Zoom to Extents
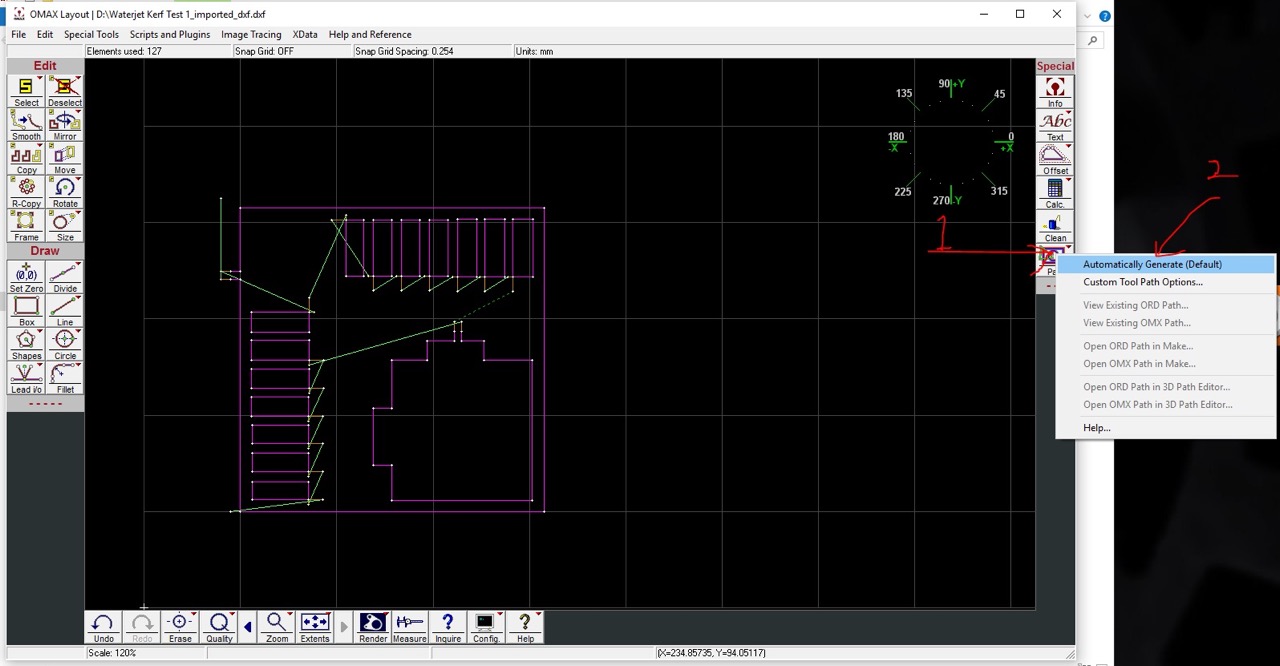The width and height of the screenshot is (1280, 666). tap(315, 628)
